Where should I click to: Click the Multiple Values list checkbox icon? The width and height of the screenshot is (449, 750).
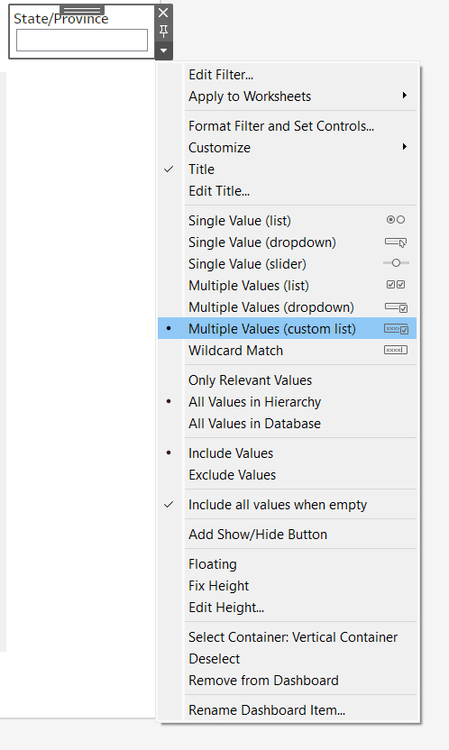point(395,285)
